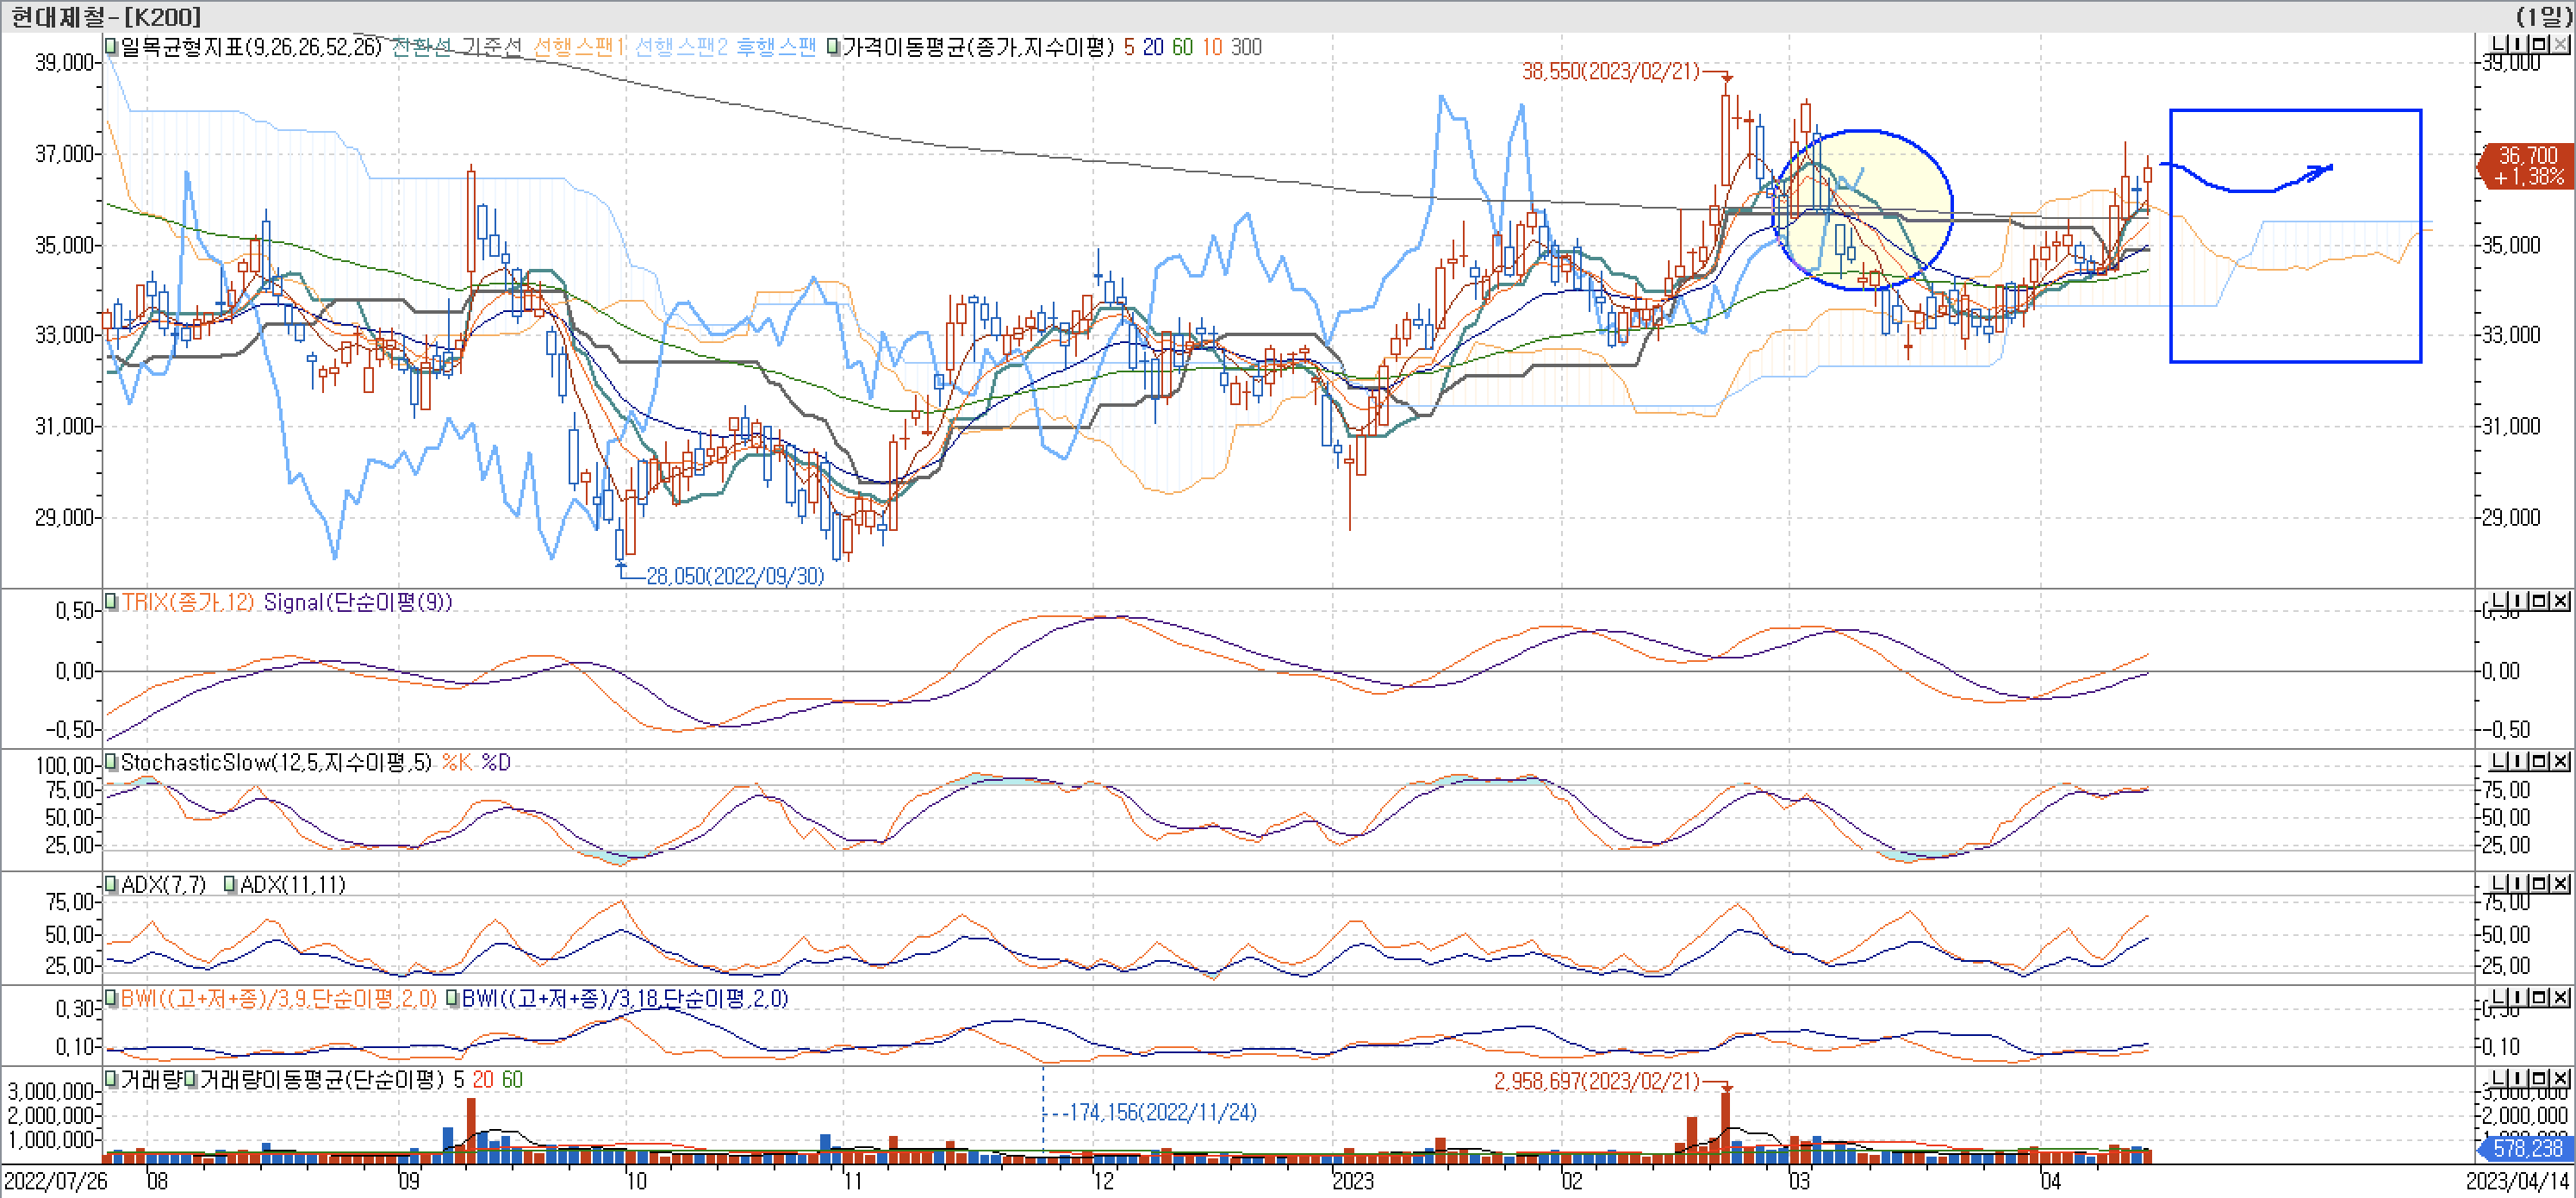
Task: Toggle the 가격이동평균 indicator marker box
Action: 833,47
